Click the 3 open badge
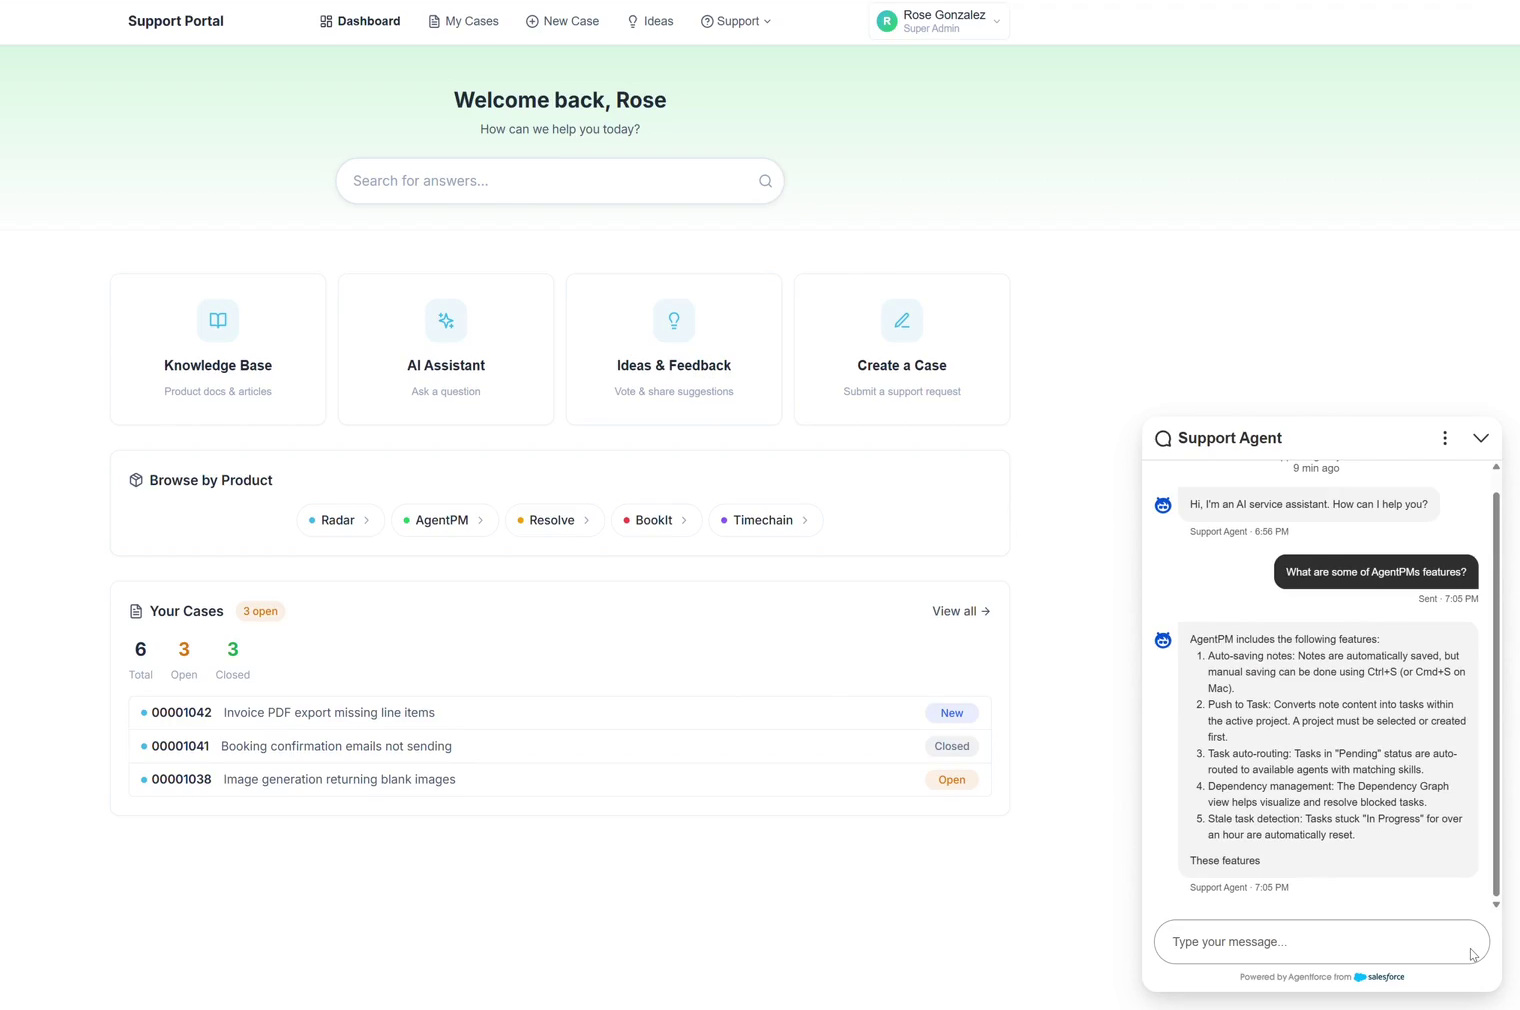Screen dimensions: 1520x1010 pyautogui.click(x=260, y=611)
